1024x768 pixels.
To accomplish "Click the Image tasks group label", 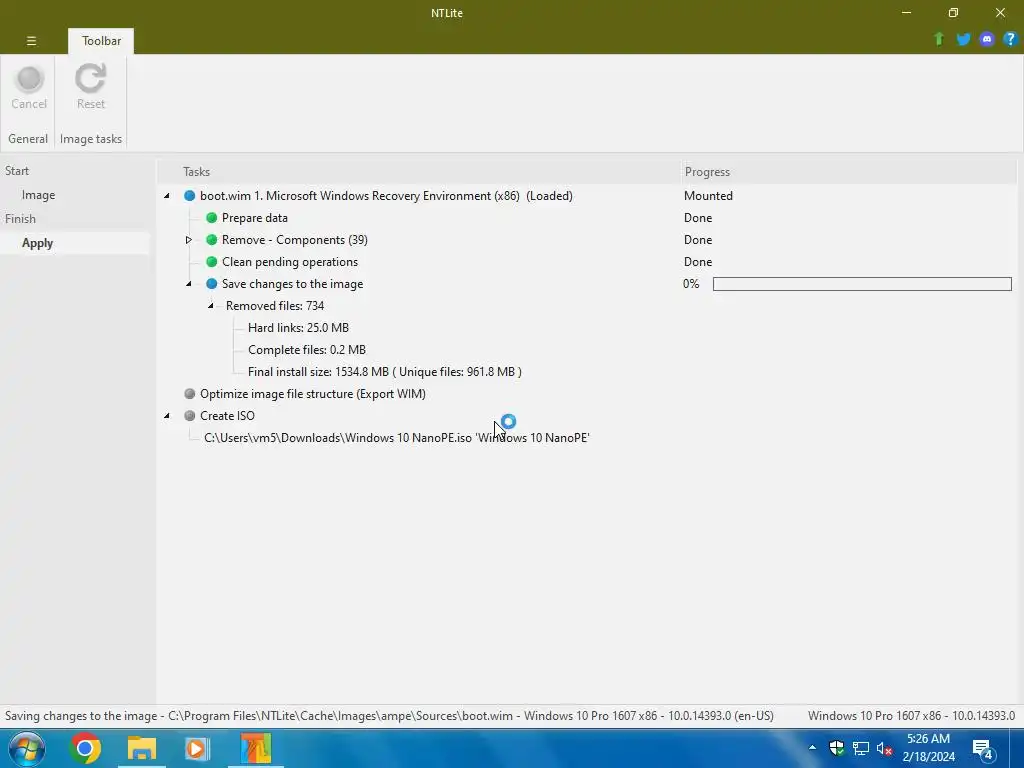I will tap(91, 139).
